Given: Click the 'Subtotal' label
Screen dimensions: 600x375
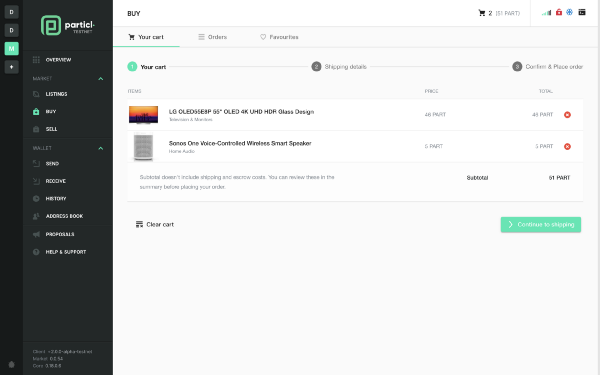Looking at the screenshot, I should [477, 178].
